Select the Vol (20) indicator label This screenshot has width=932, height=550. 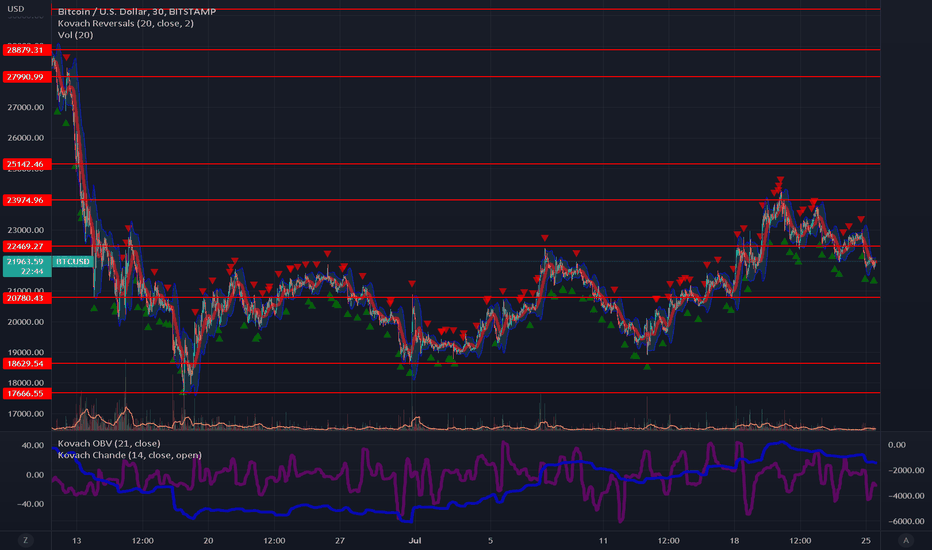pyautogui.click(x=75, y=34)
